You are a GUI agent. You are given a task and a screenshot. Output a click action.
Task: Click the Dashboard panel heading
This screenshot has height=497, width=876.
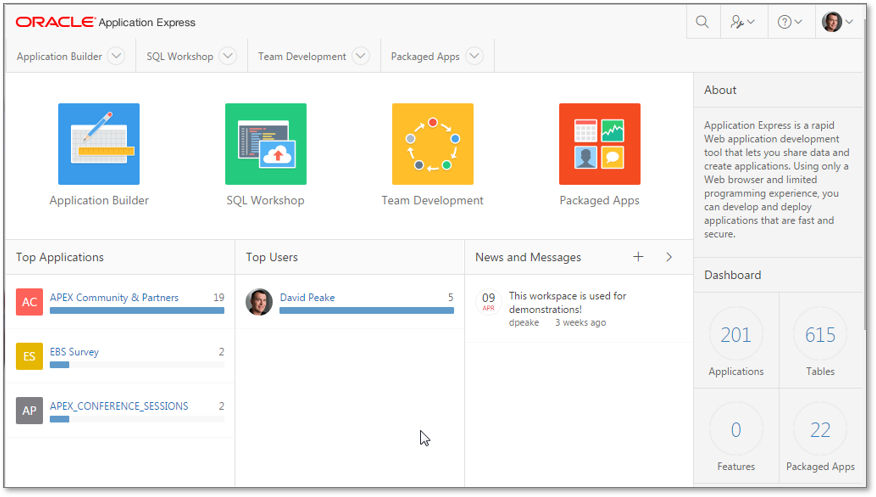pyautogui.click(x=732, y=275)
